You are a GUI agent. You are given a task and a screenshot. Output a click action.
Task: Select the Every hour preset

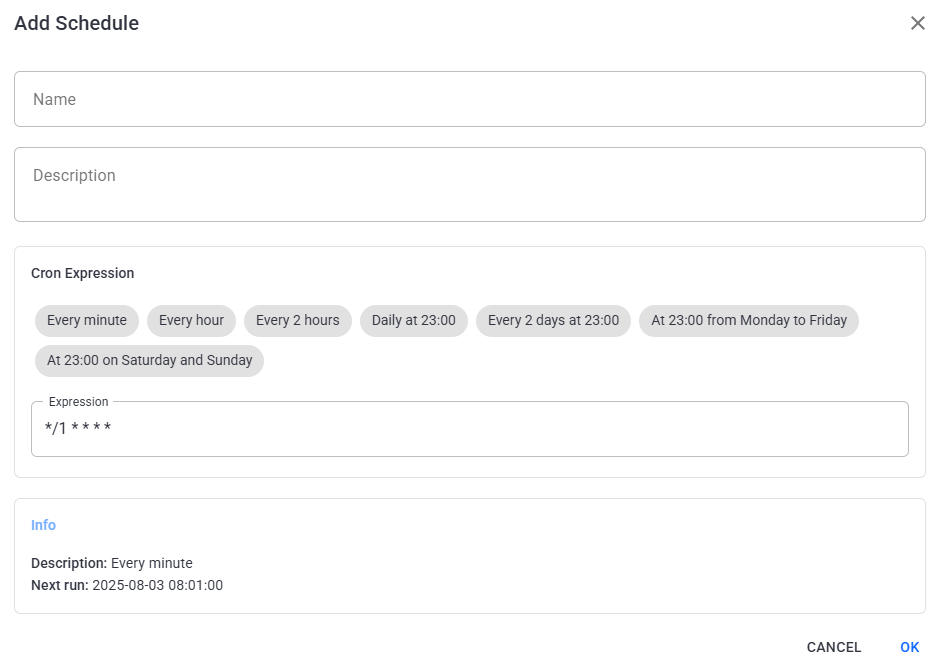191,321
